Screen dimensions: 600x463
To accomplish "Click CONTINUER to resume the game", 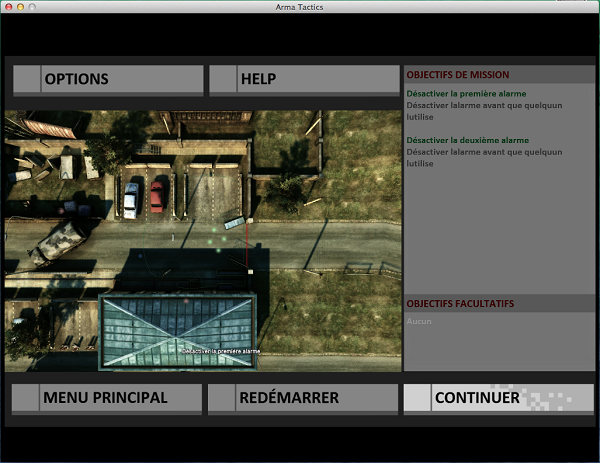I will 499,398.
